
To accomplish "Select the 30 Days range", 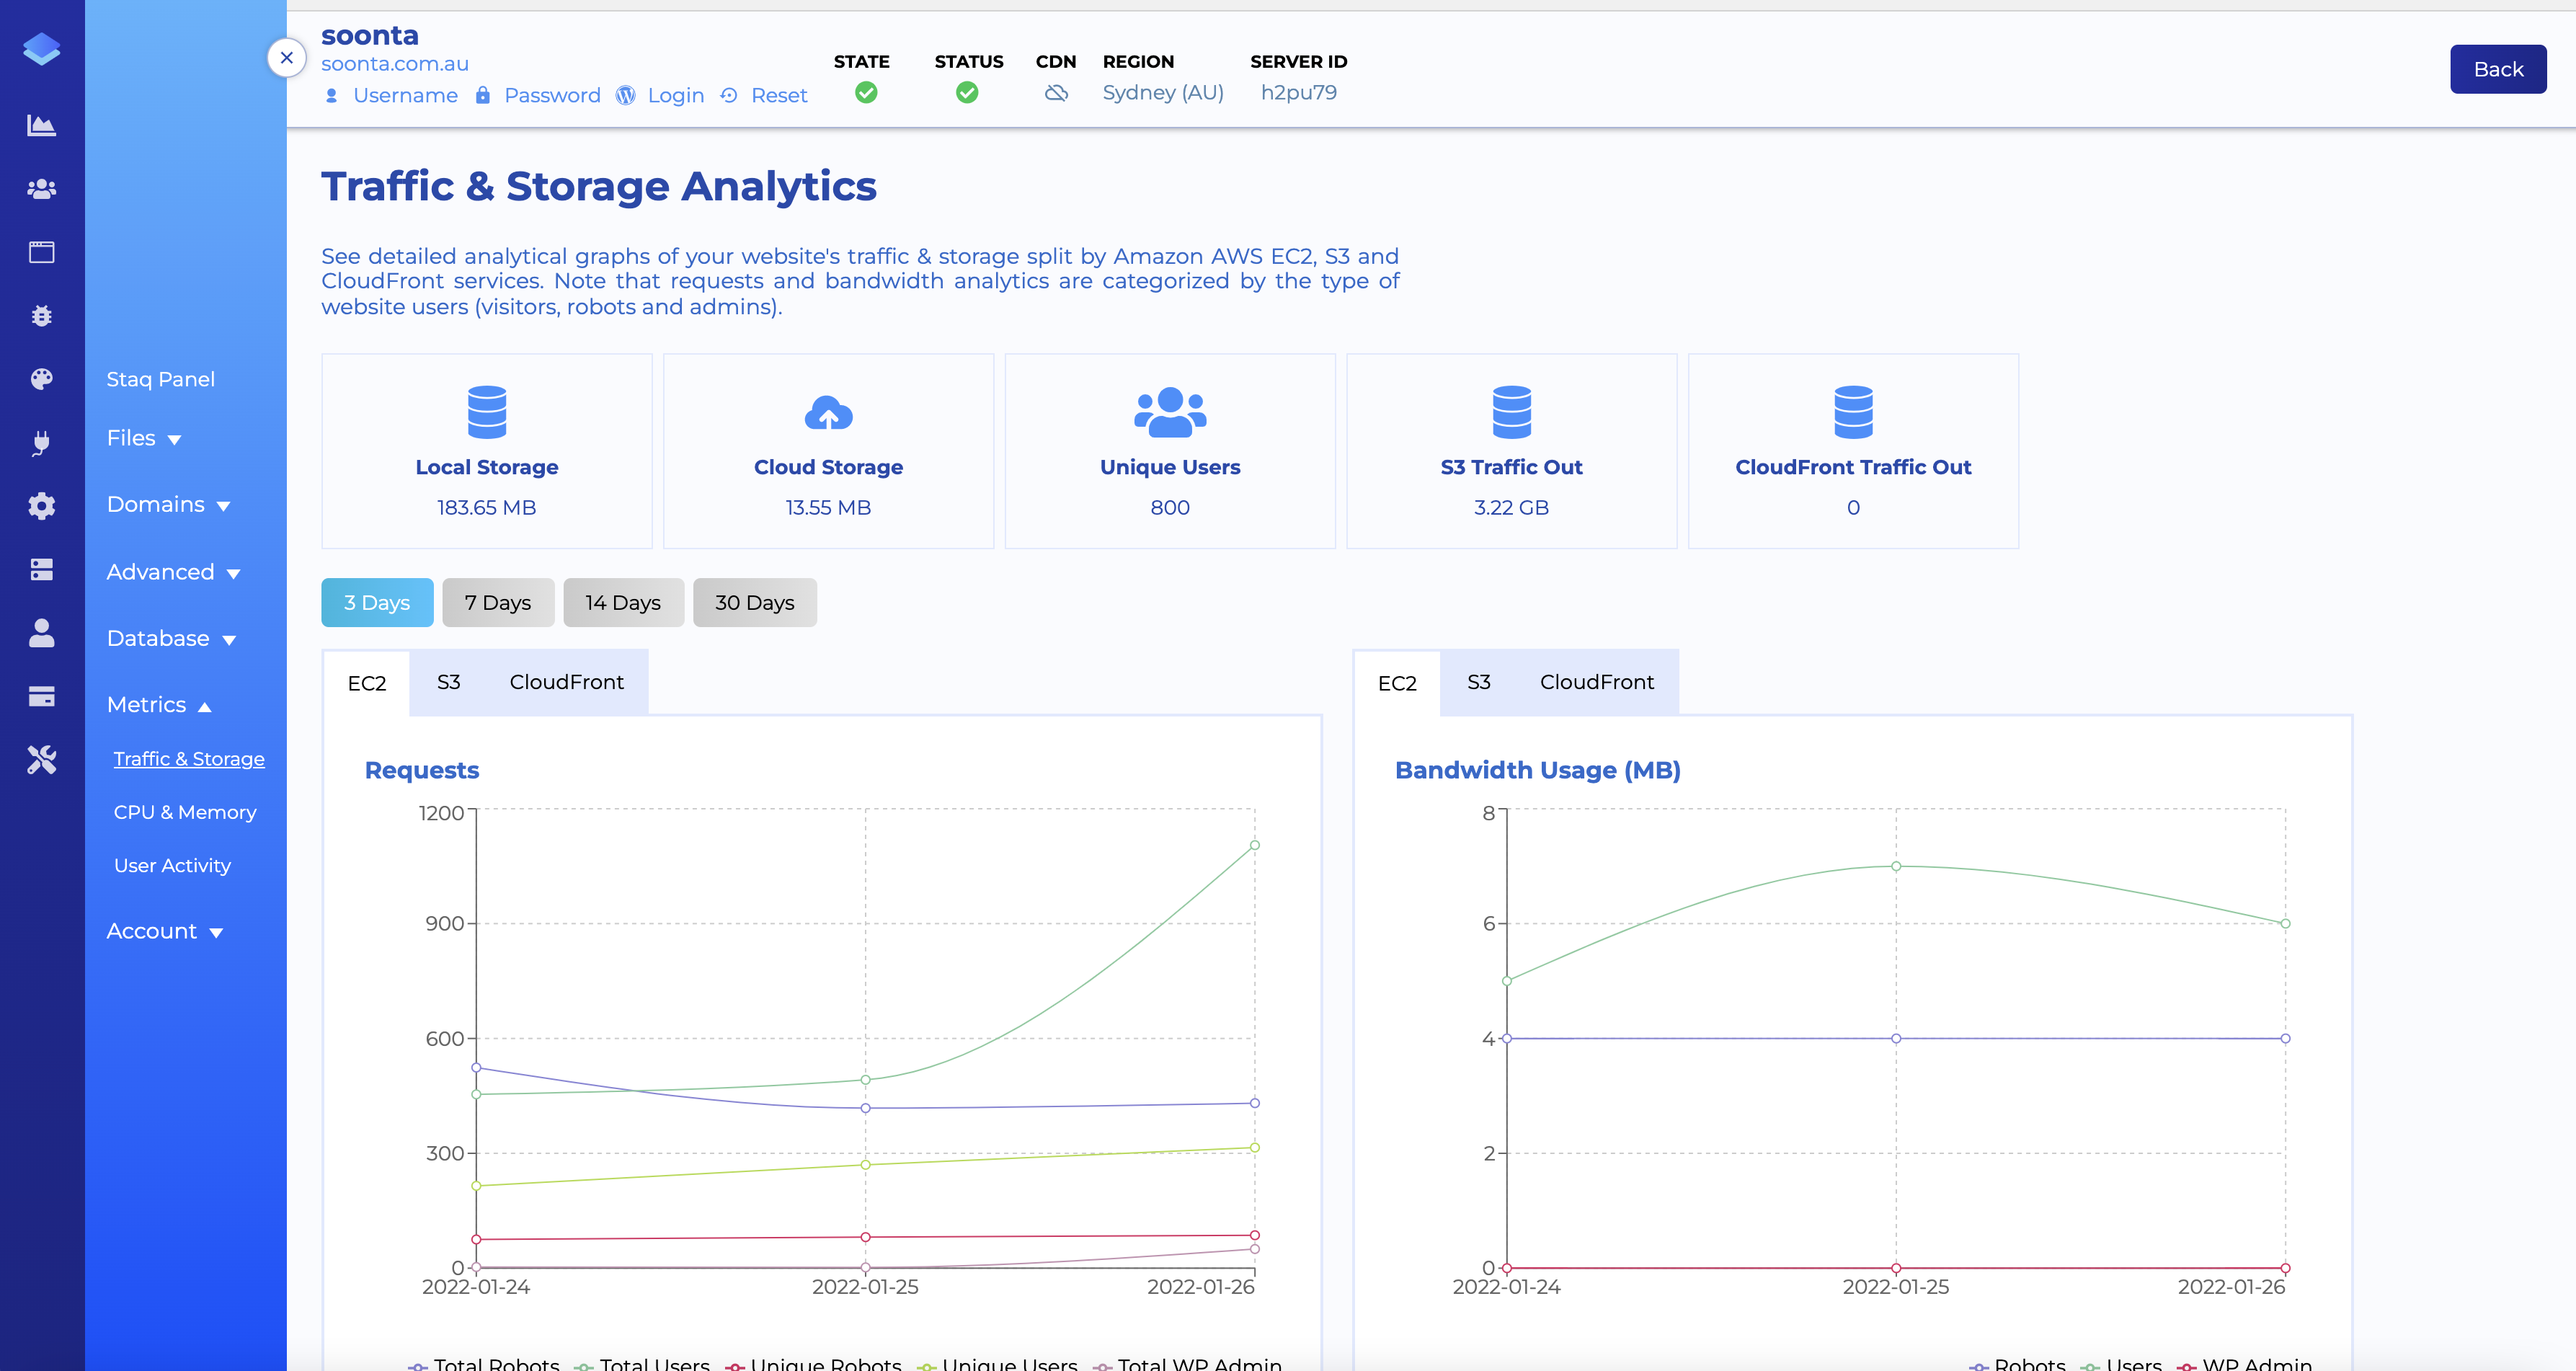I will [755, 602].
